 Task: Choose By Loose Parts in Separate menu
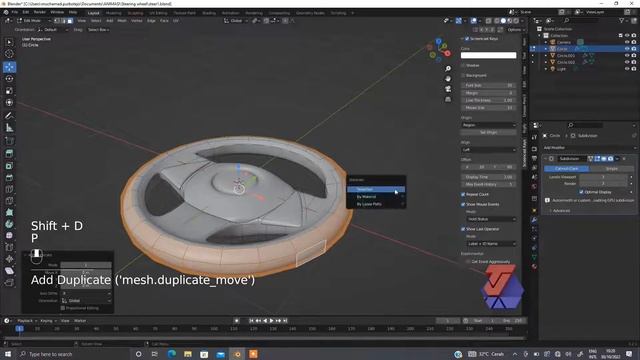pyautogui.click(x=376, y=204)
